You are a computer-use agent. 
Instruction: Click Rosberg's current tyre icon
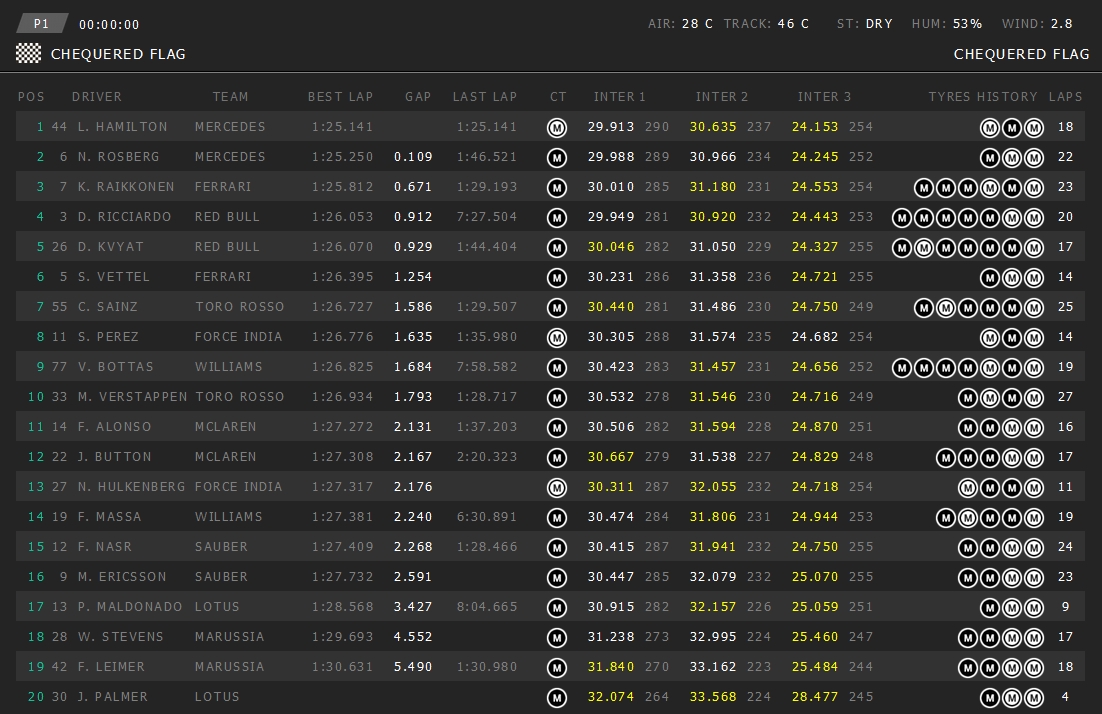(x=557, y=157)
